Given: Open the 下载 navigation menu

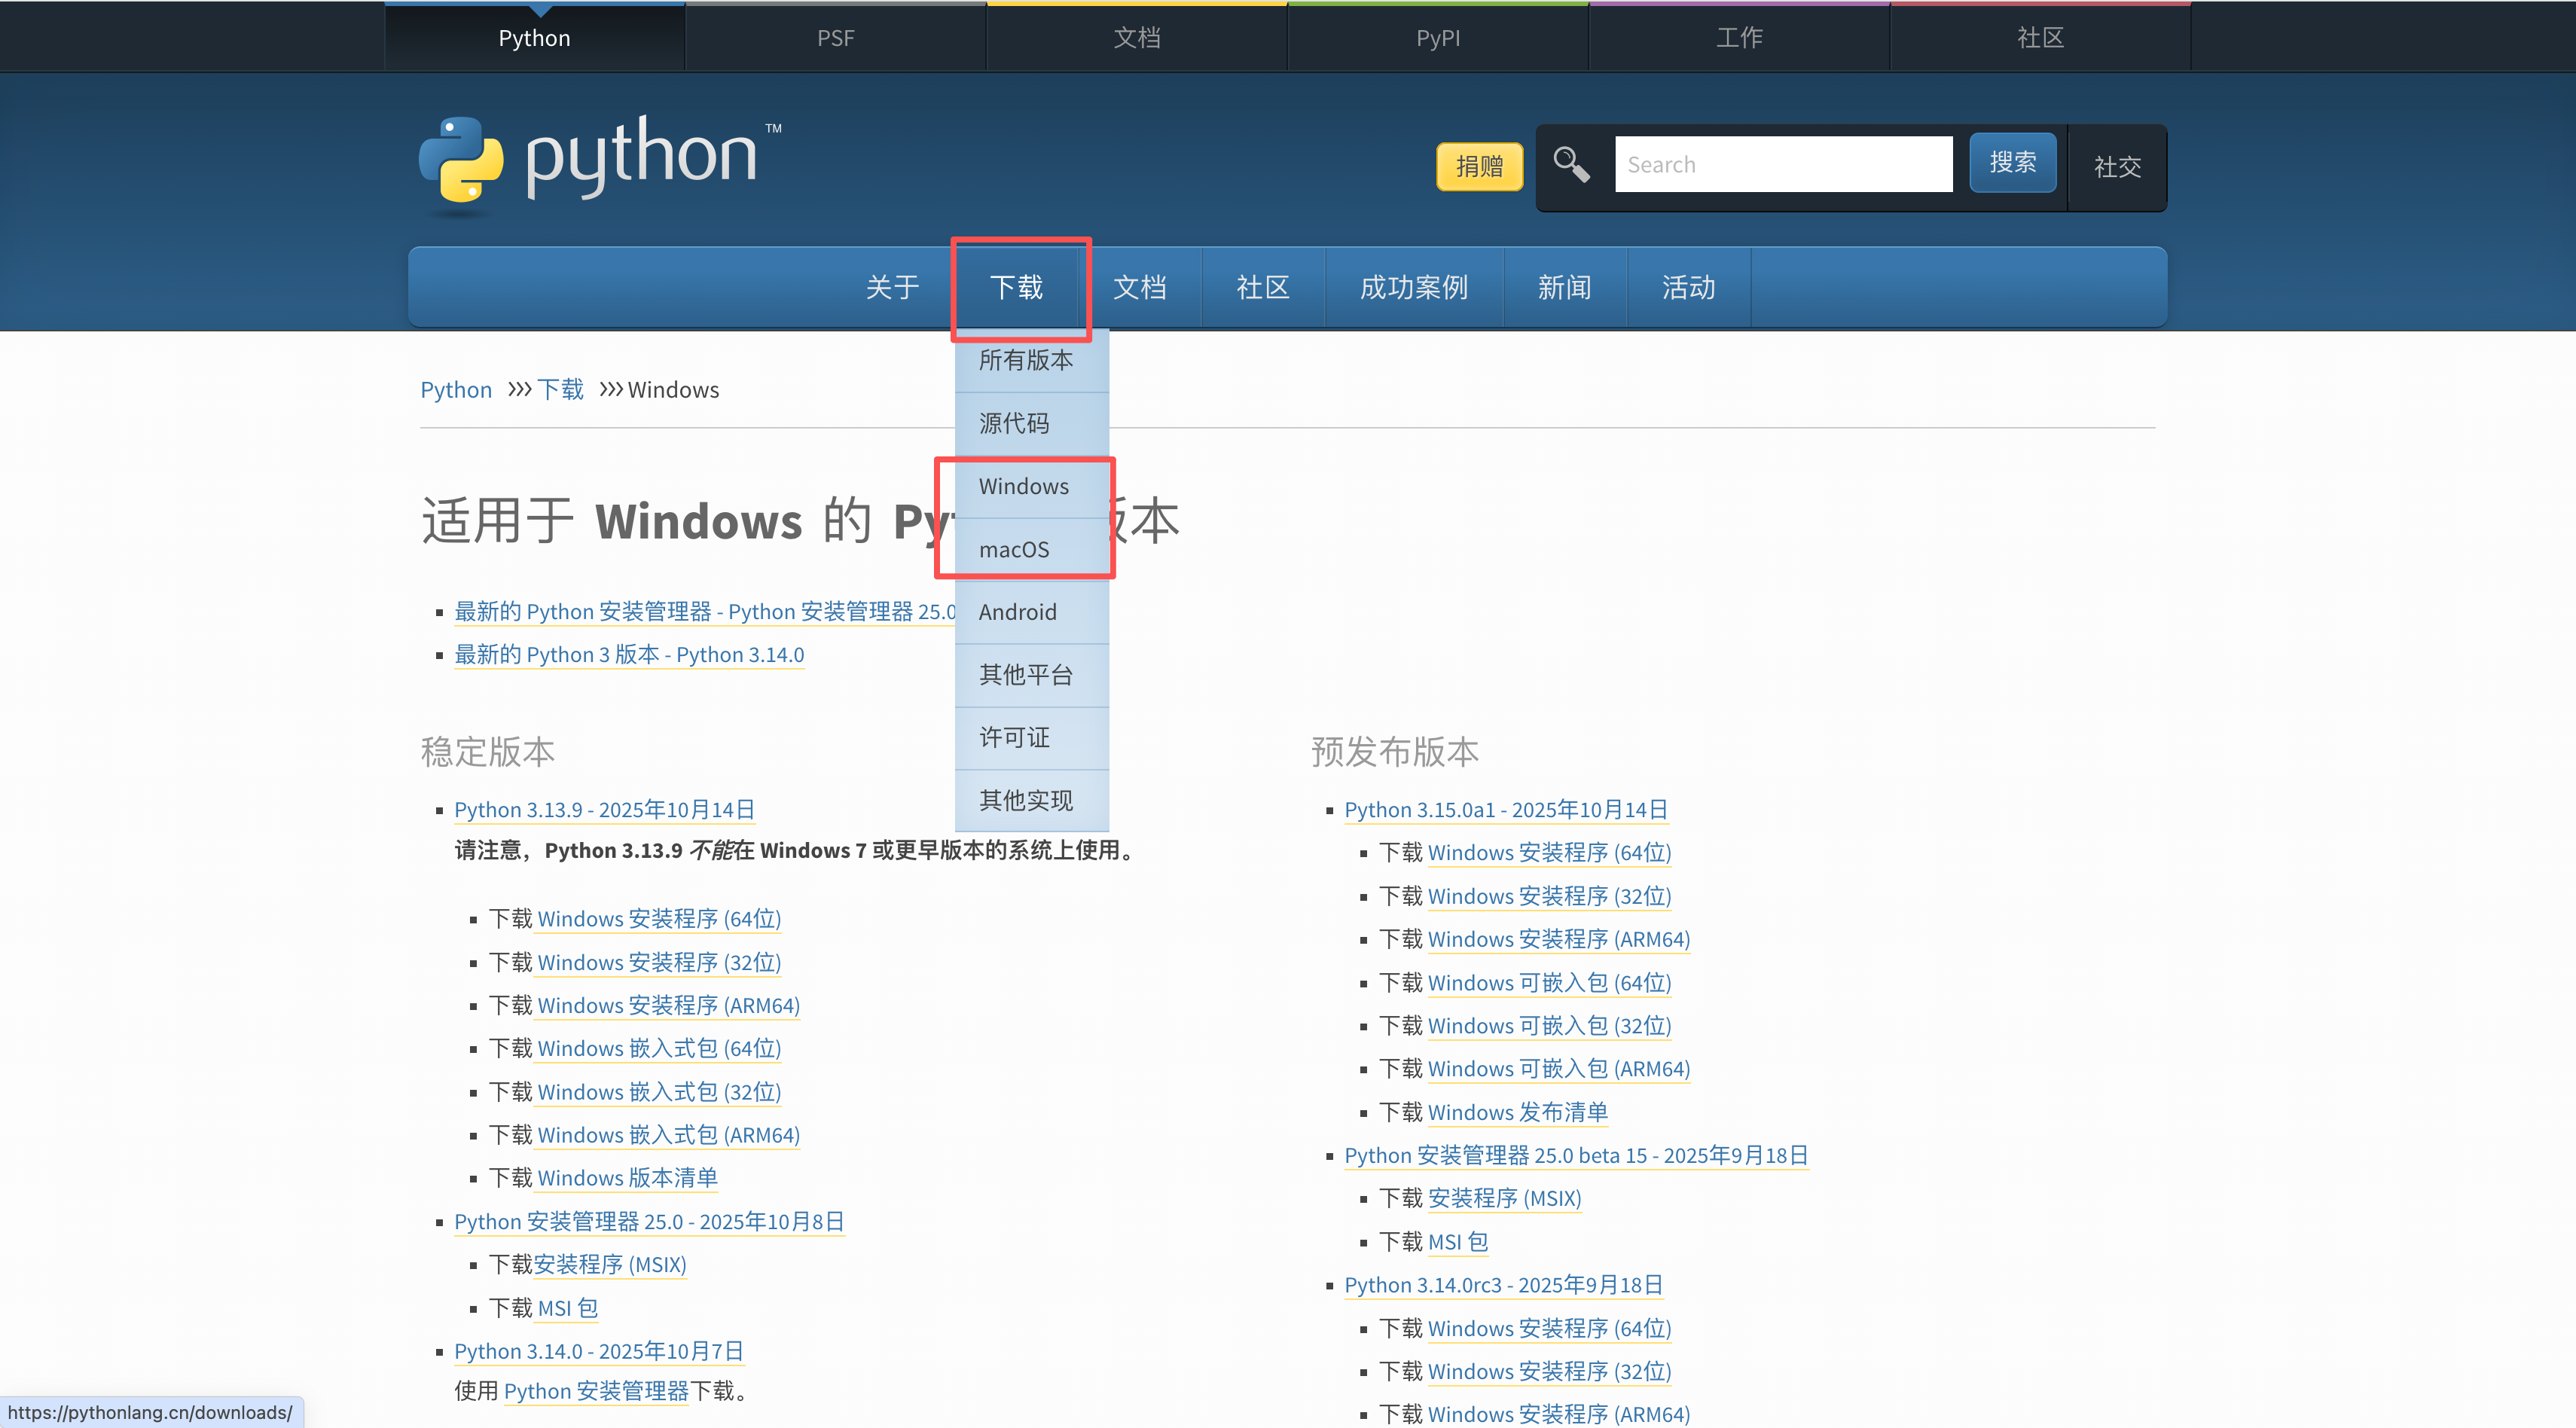Looking at the screenshot, I should tap(1016, 288).
